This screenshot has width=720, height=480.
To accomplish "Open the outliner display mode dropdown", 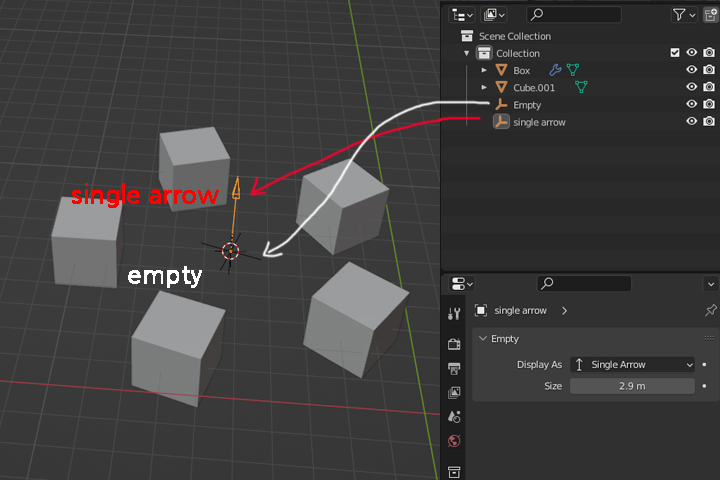I will pos(494,15).
